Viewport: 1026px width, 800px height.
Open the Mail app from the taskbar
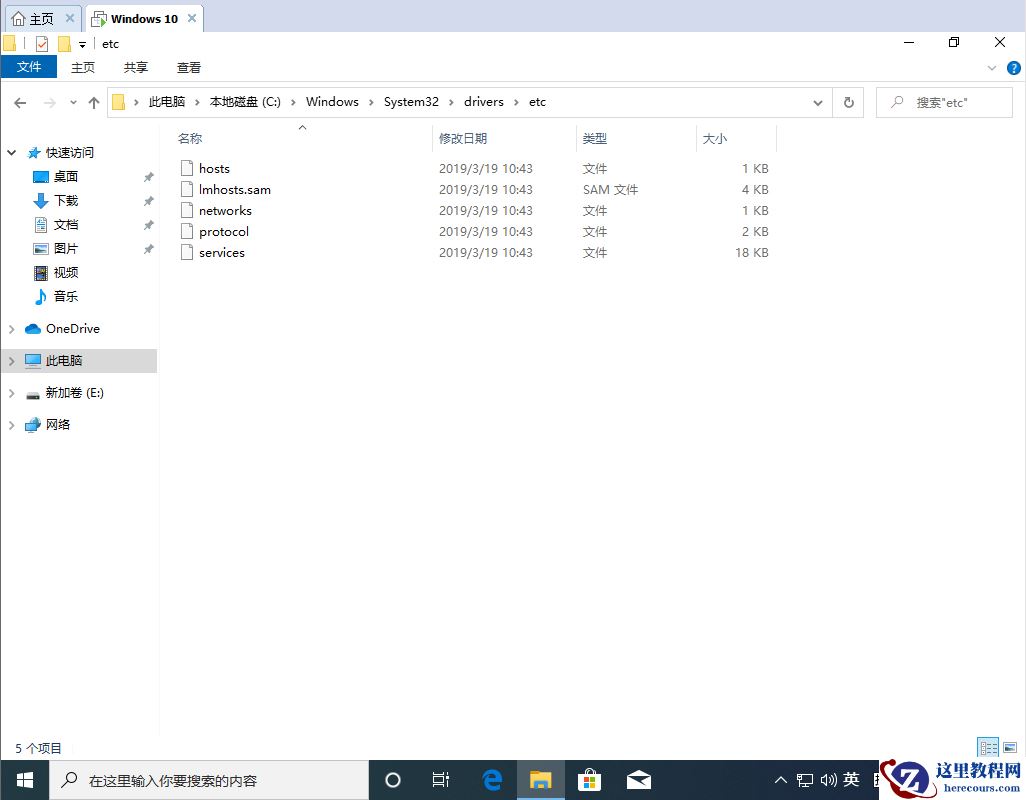click(x=639, y=779)
